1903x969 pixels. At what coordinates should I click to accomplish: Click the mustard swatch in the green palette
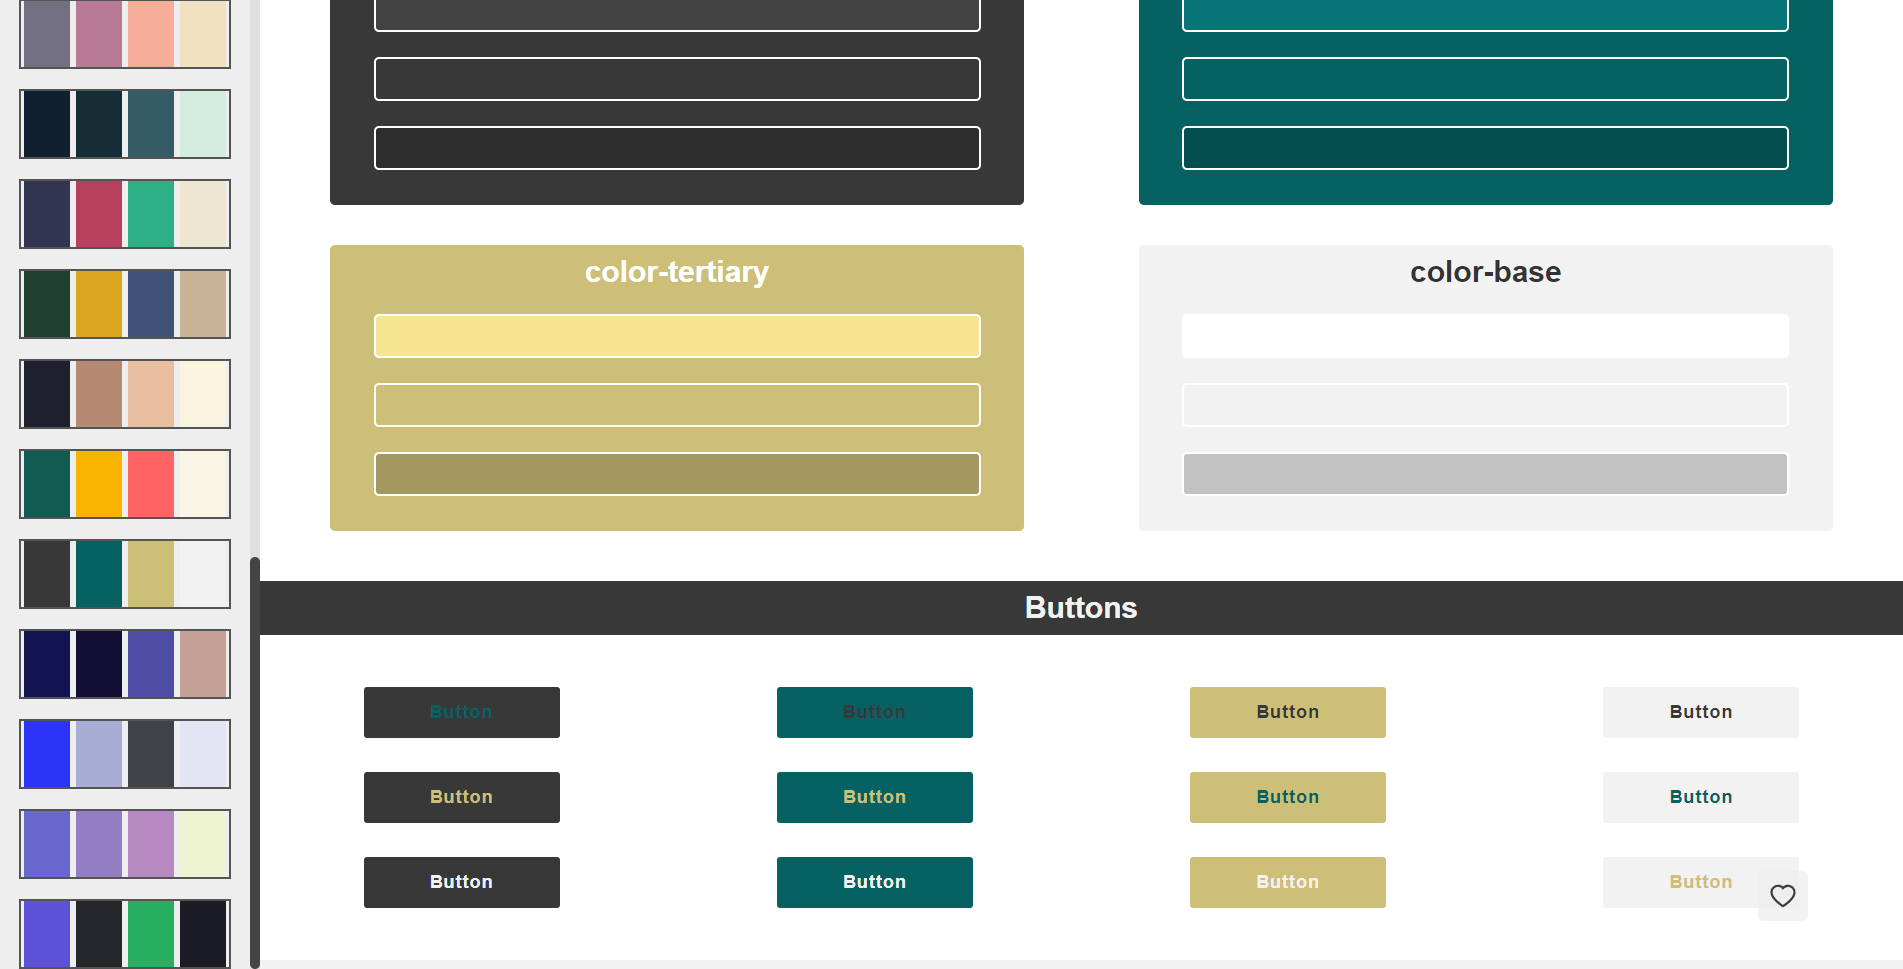(97, 303)
